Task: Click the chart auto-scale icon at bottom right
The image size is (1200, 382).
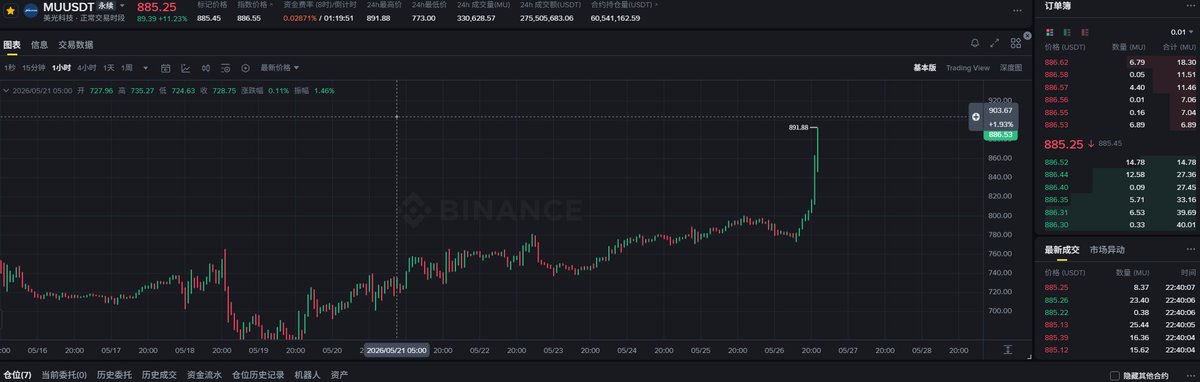Action: [1008, 350]
